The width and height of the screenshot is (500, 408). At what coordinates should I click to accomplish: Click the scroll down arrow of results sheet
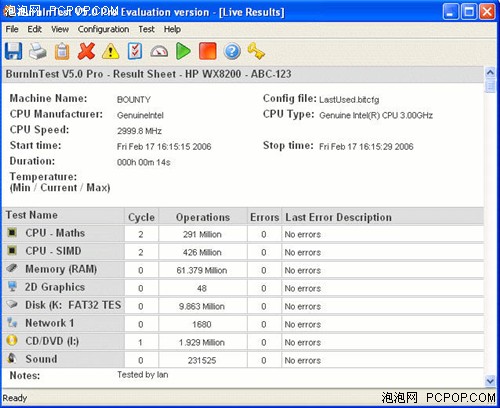pos(490,380)
